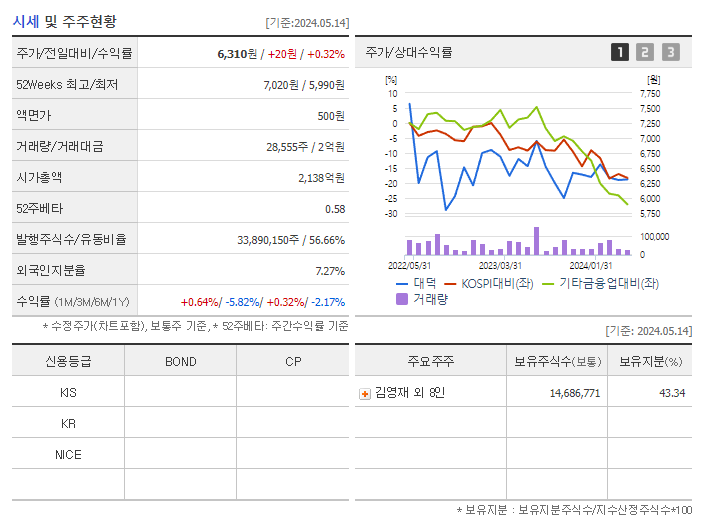Select the +0.32% daily return value
The image size is (702, 525).
(326, 54)
